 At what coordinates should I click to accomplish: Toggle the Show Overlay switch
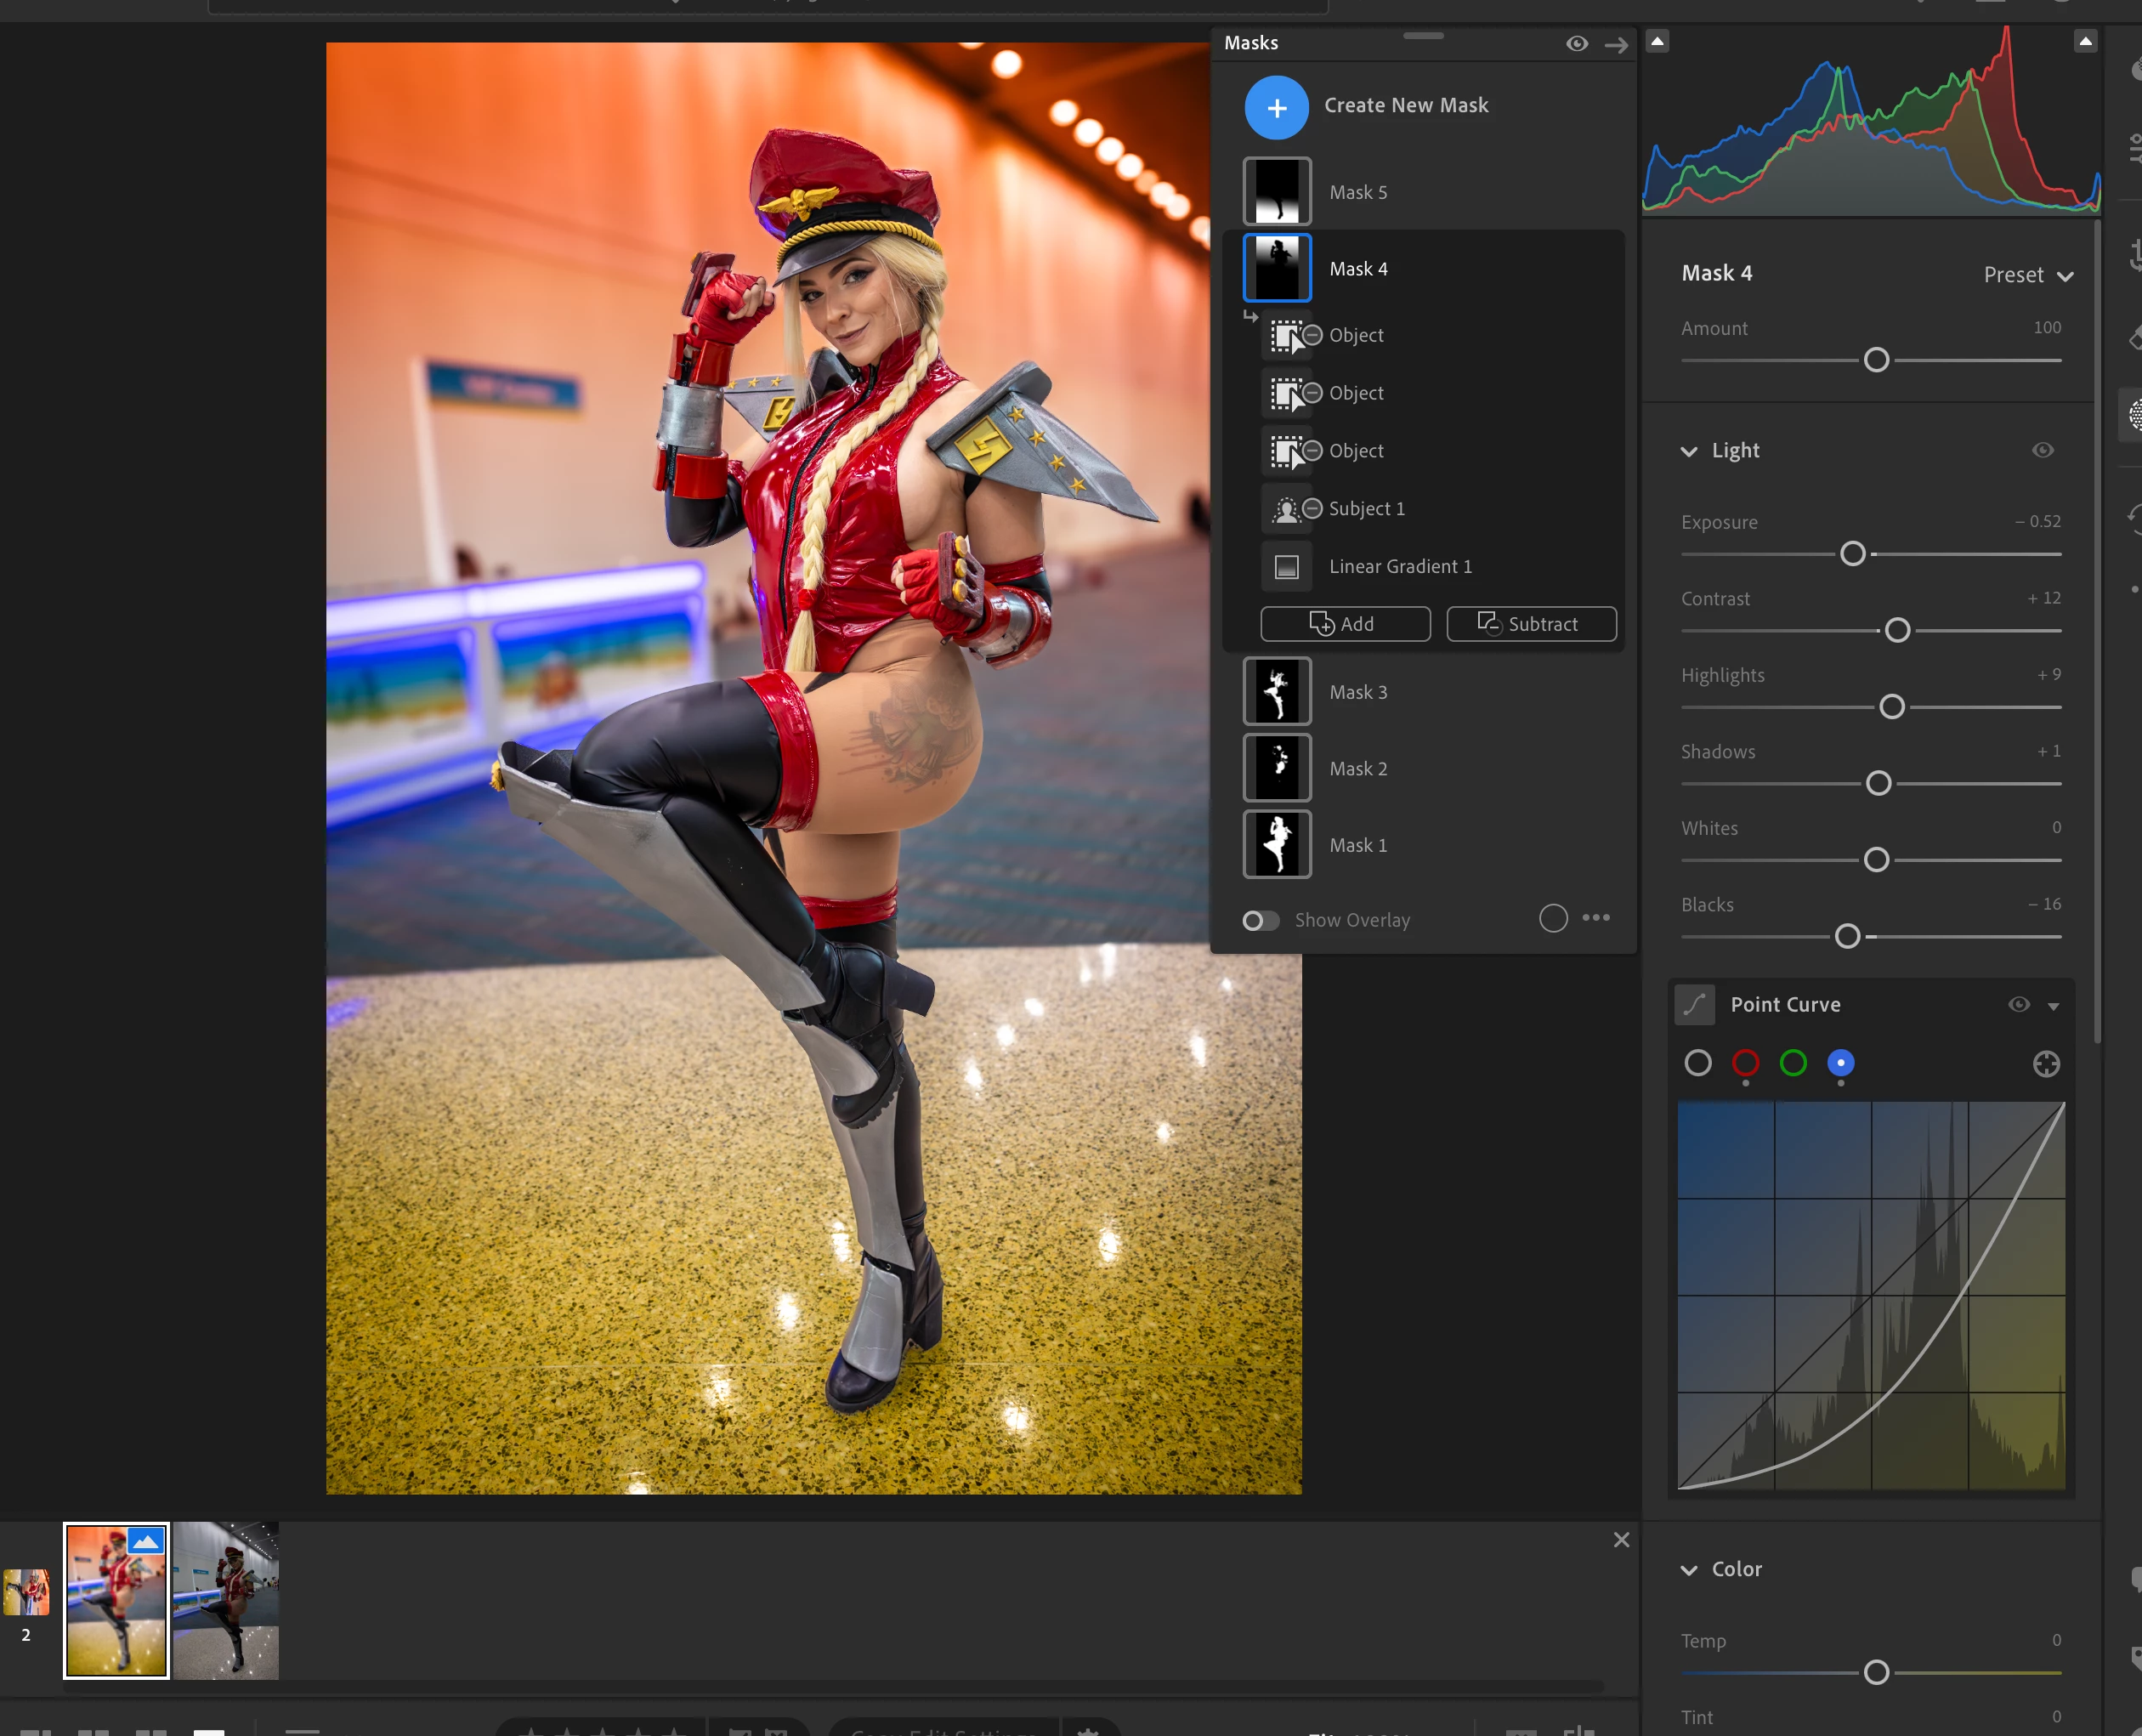click(x=1260, y=920)
